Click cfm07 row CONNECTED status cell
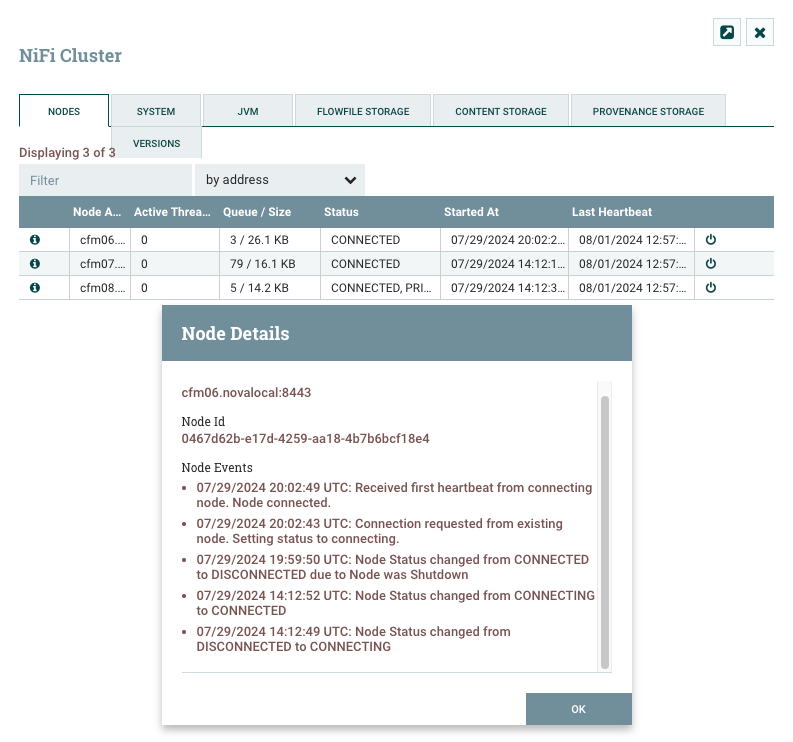Screen dimensions: 793x742 380,264
